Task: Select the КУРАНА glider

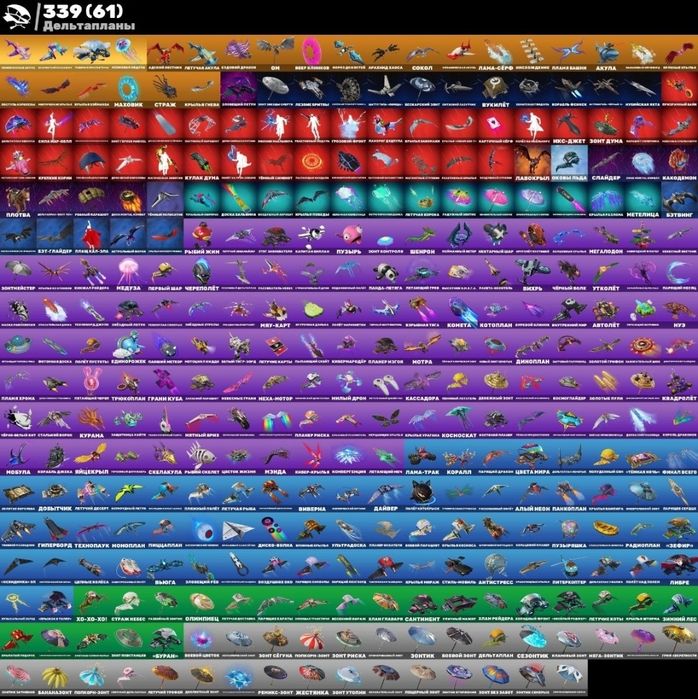Action: [91, 420]
